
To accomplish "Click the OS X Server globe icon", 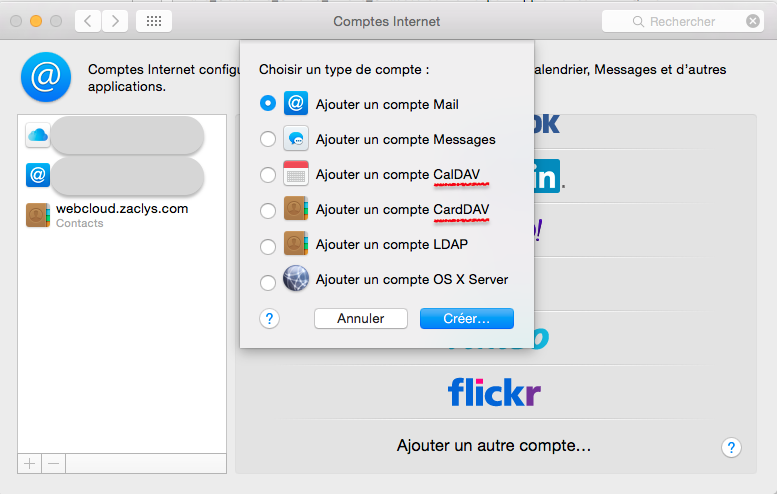I will tap(295, 279).
